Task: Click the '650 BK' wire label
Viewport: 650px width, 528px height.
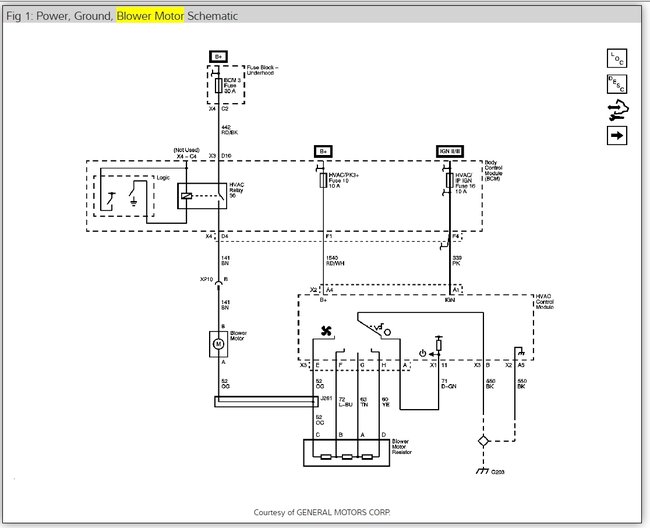Action: 490,383
